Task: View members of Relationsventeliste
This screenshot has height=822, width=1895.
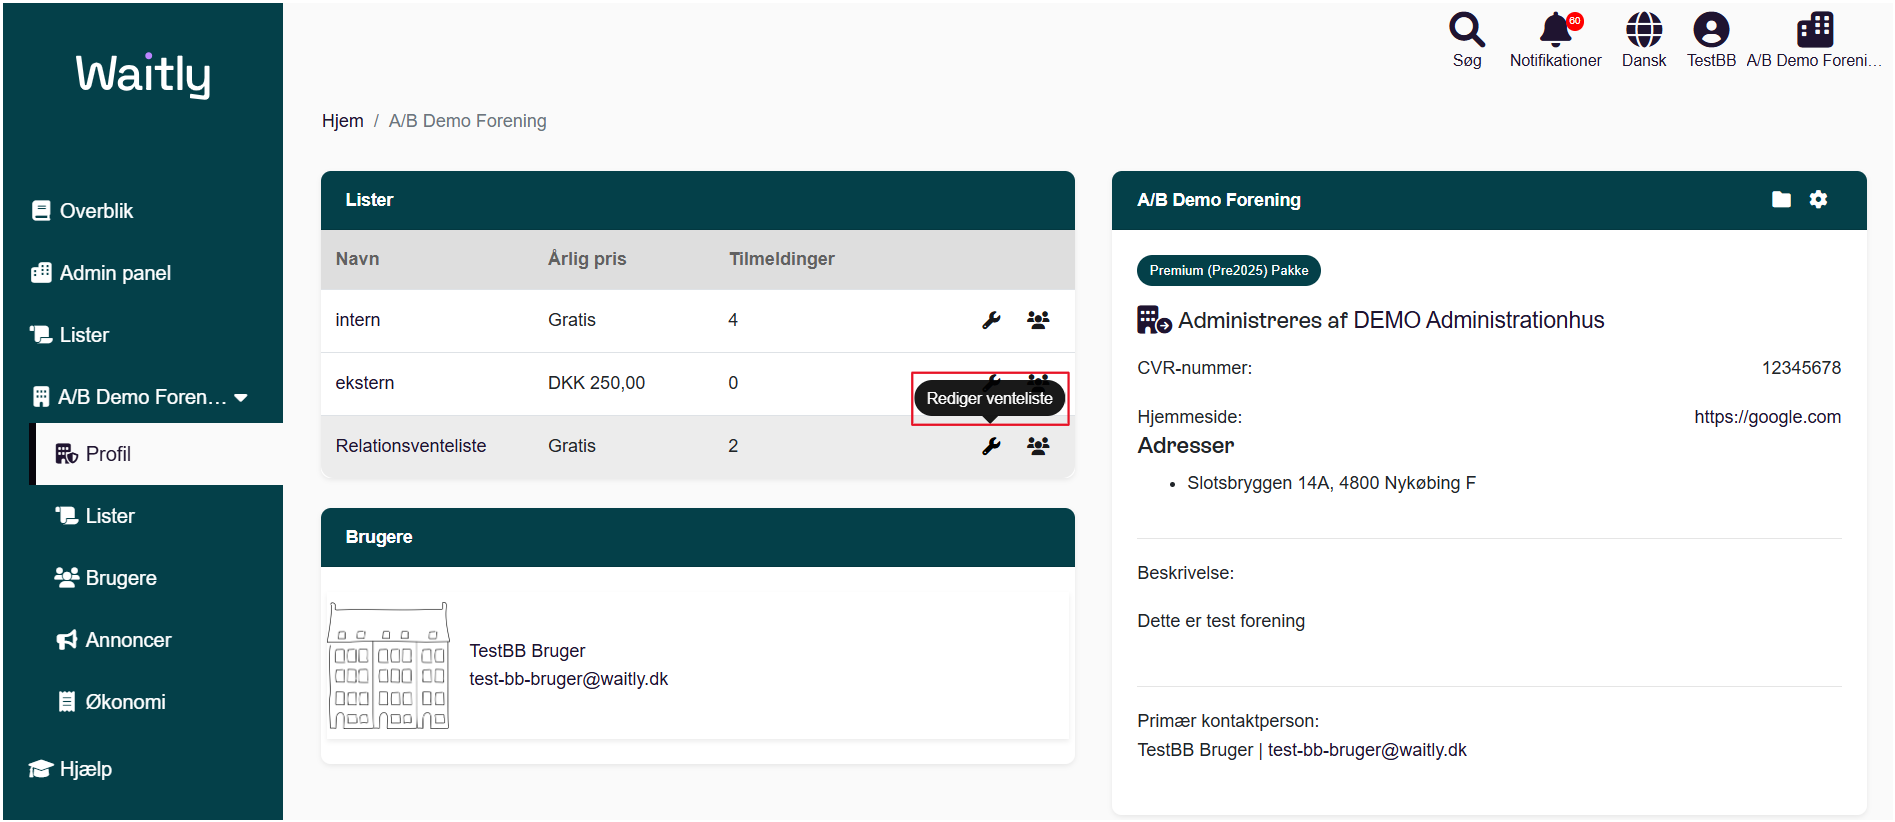Action: (1038, 446)
